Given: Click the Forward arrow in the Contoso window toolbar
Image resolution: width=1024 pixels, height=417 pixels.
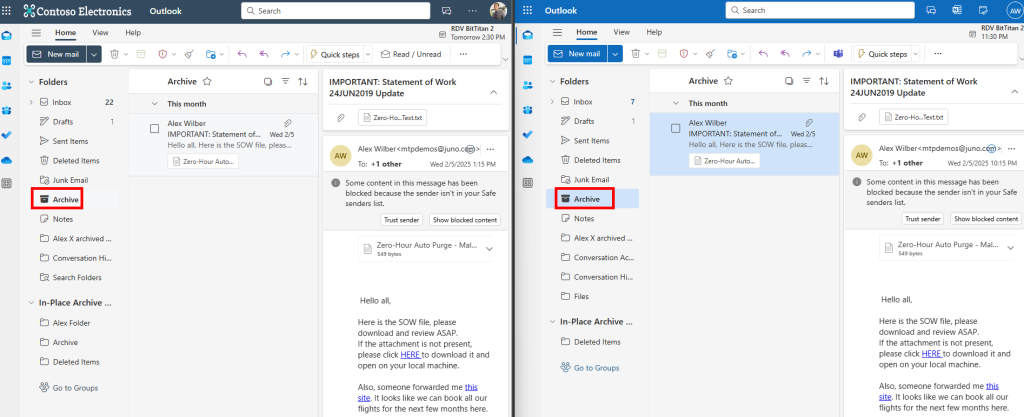Looking at the screenshot, I should pyautogui.click(x=285, y=54).
